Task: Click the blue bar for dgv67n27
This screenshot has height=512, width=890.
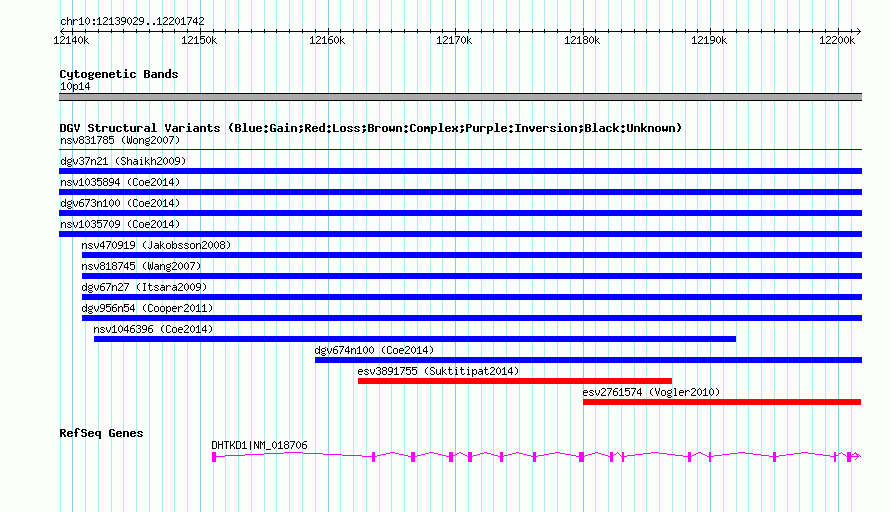Action: tap(472, 297)
